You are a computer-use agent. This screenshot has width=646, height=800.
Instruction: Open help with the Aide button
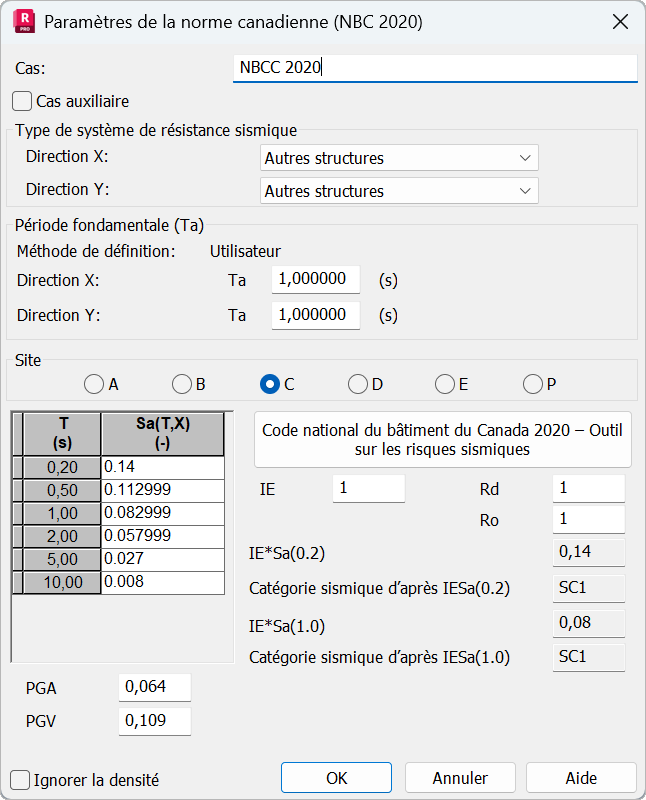click(x=581, y=778)
